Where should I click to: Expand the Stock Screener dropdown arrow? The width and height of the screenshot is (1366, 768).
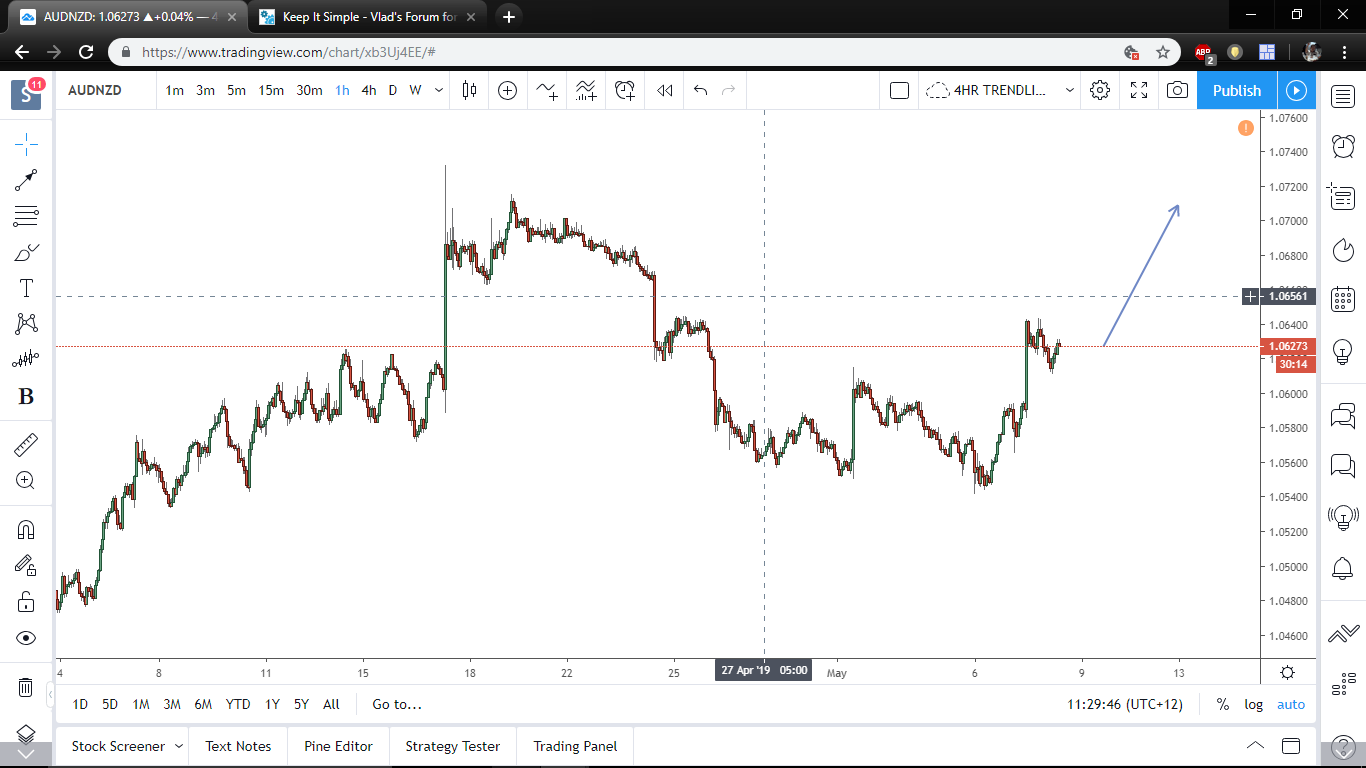(179, 746)
